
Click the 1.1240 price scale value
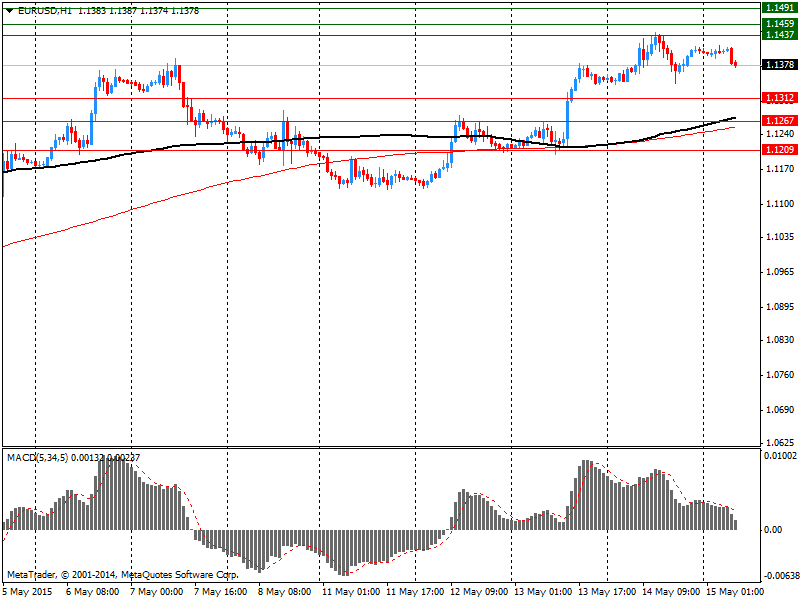(x=780, y=134)
